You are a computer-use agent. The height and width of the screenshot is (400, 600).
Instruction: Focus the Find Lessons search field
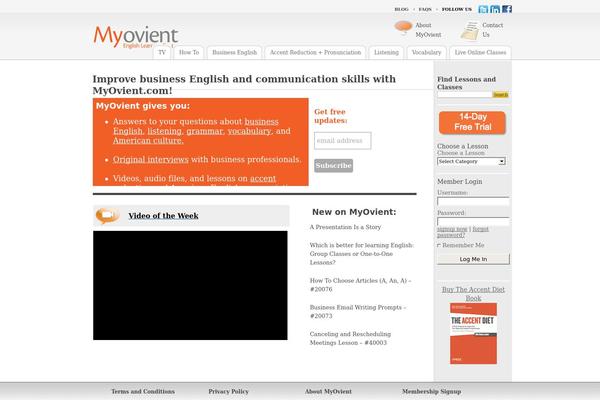tap(465, 95)
